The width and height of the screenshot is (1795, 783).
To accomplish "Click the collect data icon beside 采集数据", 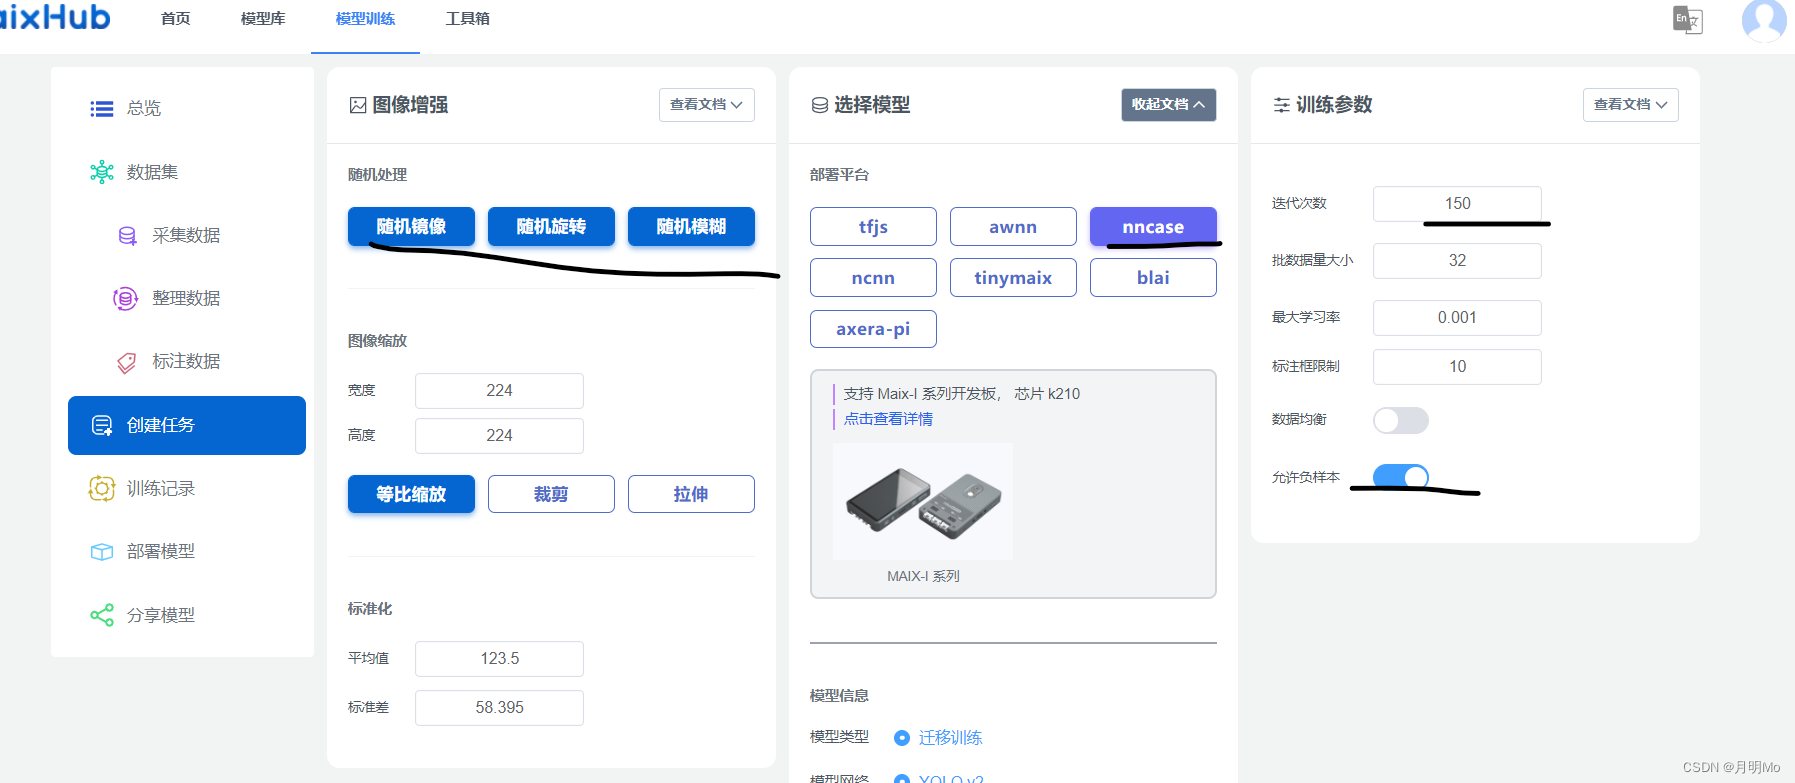I will [x=127, y=236].
